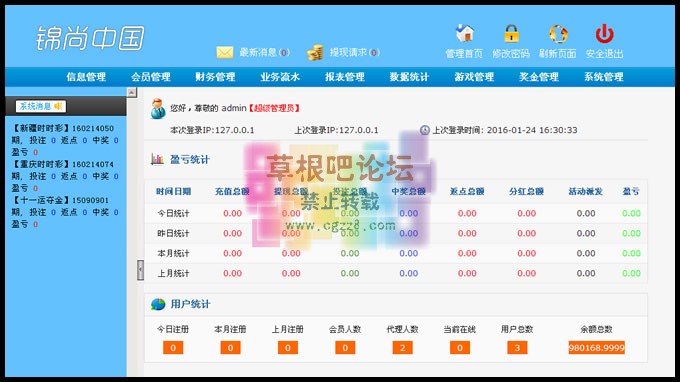The width and height of the screenshot is (680, 382).
Task: Click the 上月统计 row label
Action: pos(173,273)
